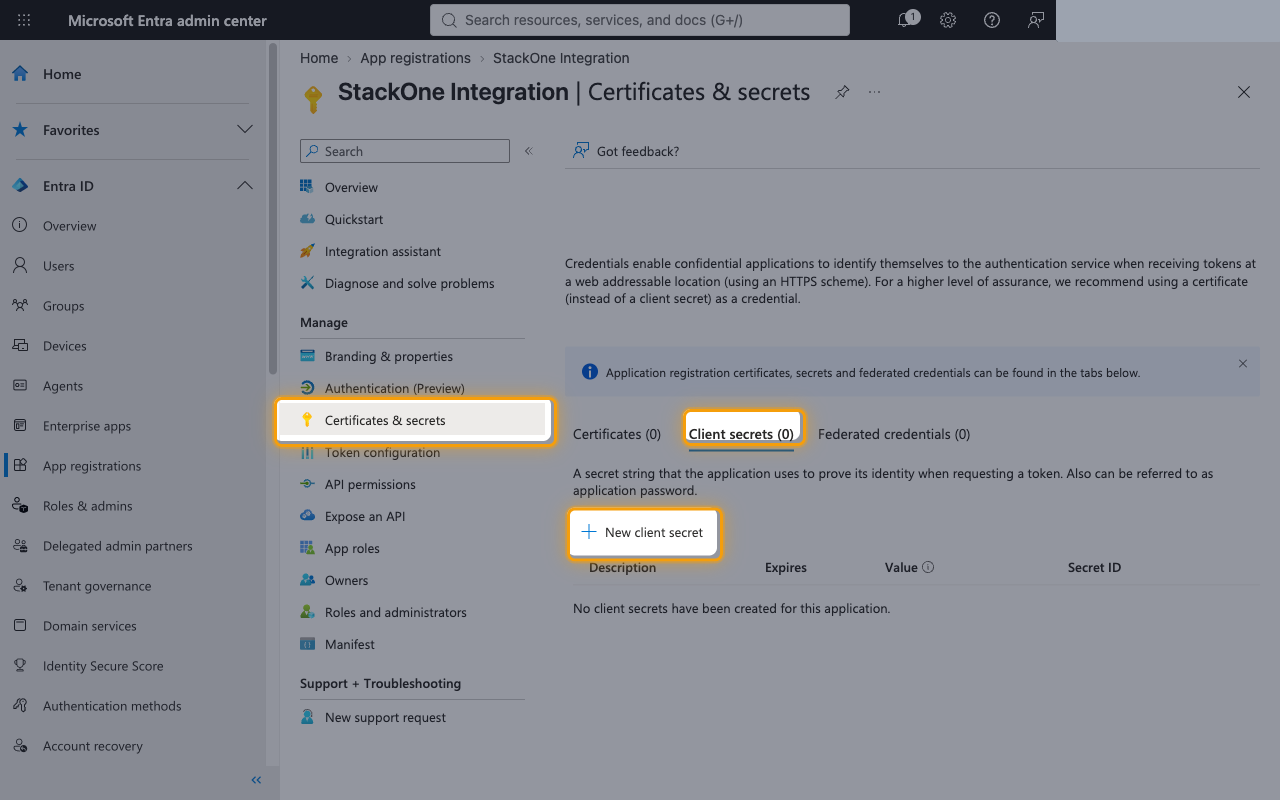This screenshot has height=800, width=1280.
Task: Click the resource menu Search field
Action: [405, 151]
